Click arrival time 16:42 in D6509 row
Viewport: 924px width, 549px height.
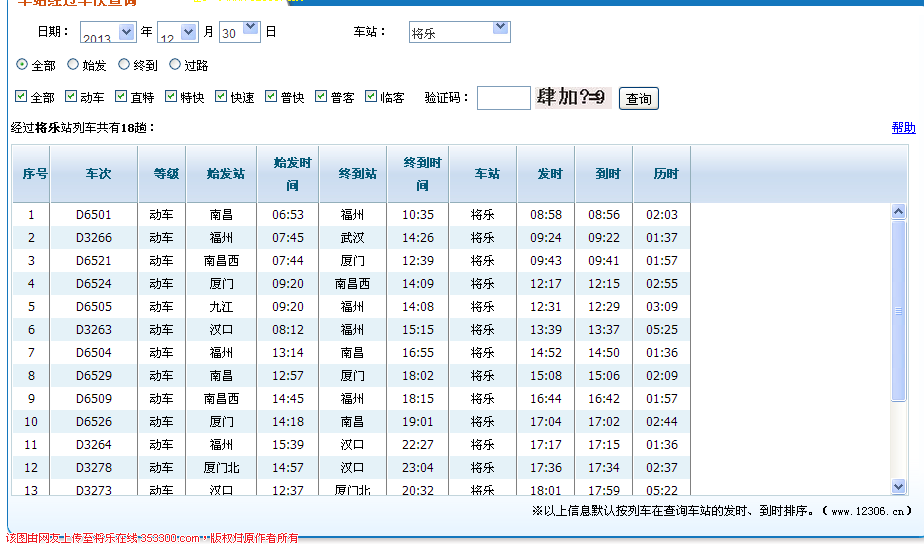pyautogui.click(x=604, y=398)
